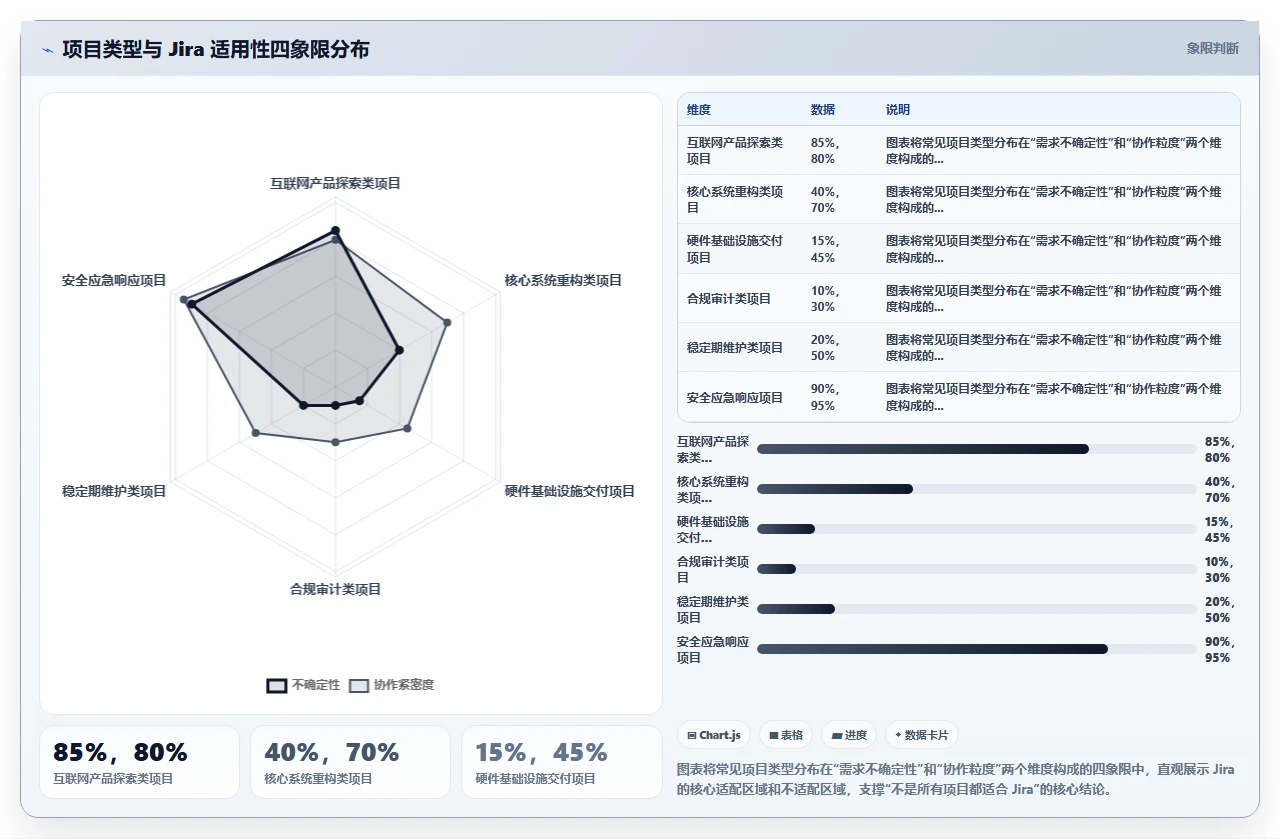Open the 15%, 45% data card

pyautogui.click(x=562, y=762)
